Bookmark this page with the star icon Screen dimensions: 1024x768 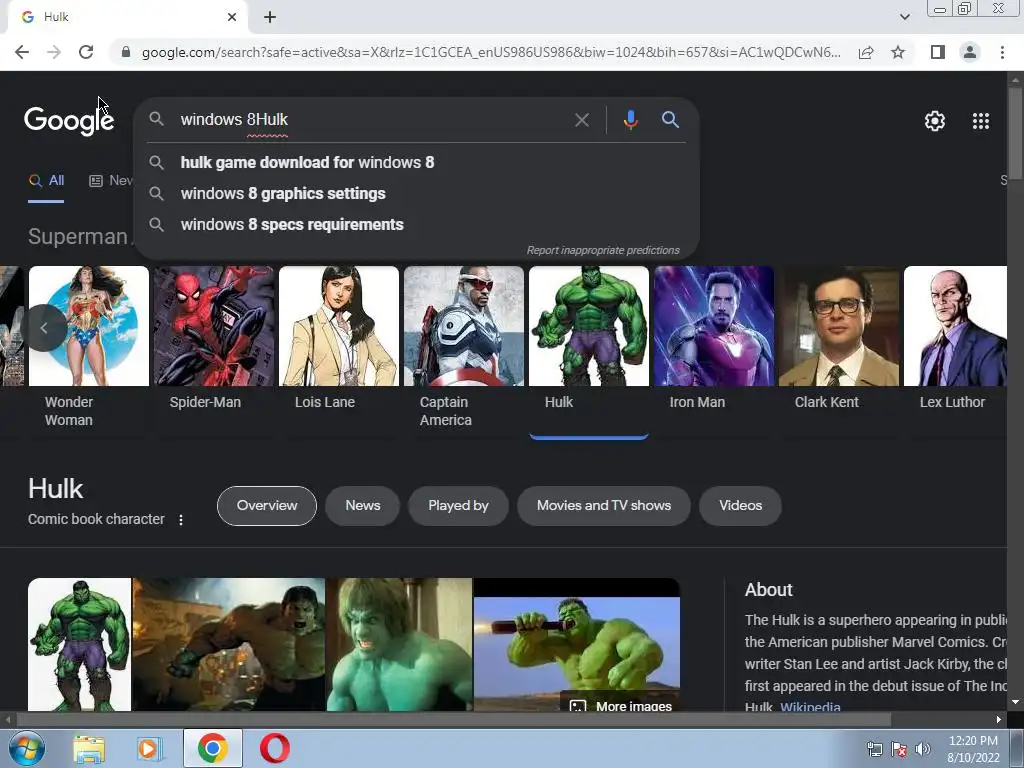898,52
